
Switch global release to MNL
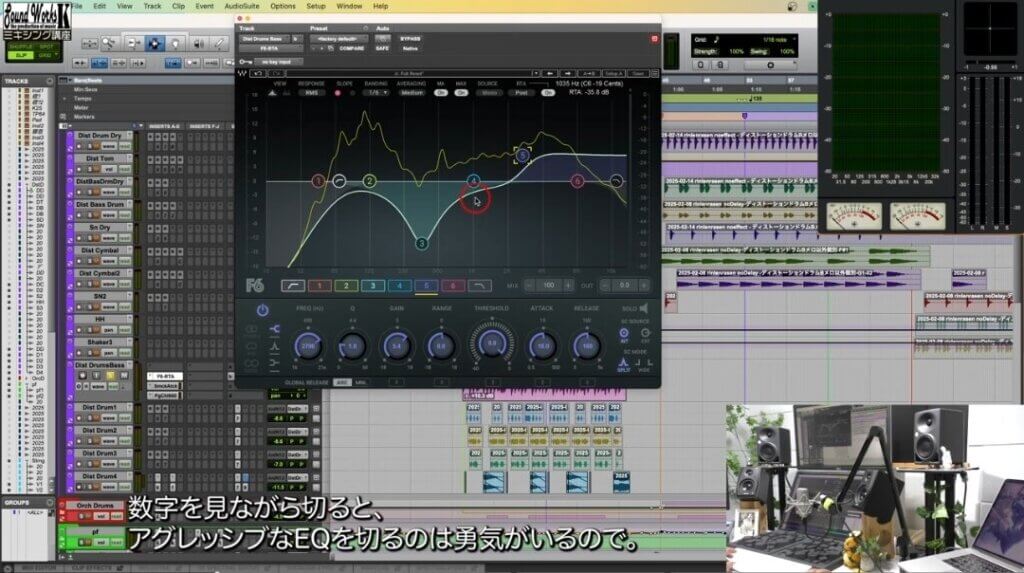coord(360,382)
